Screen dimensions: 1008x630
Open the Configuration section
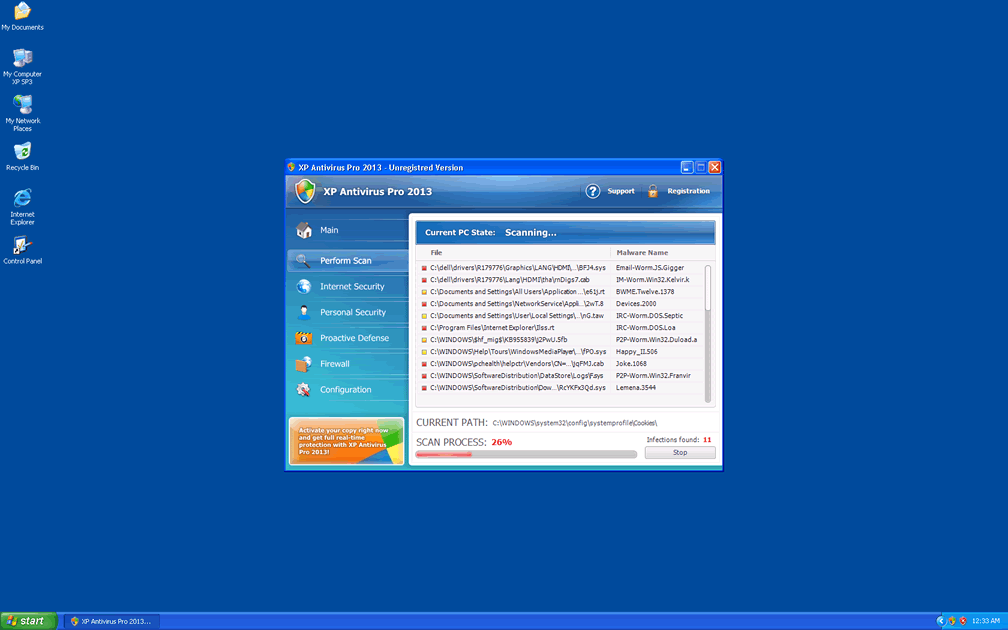point(346,390)
